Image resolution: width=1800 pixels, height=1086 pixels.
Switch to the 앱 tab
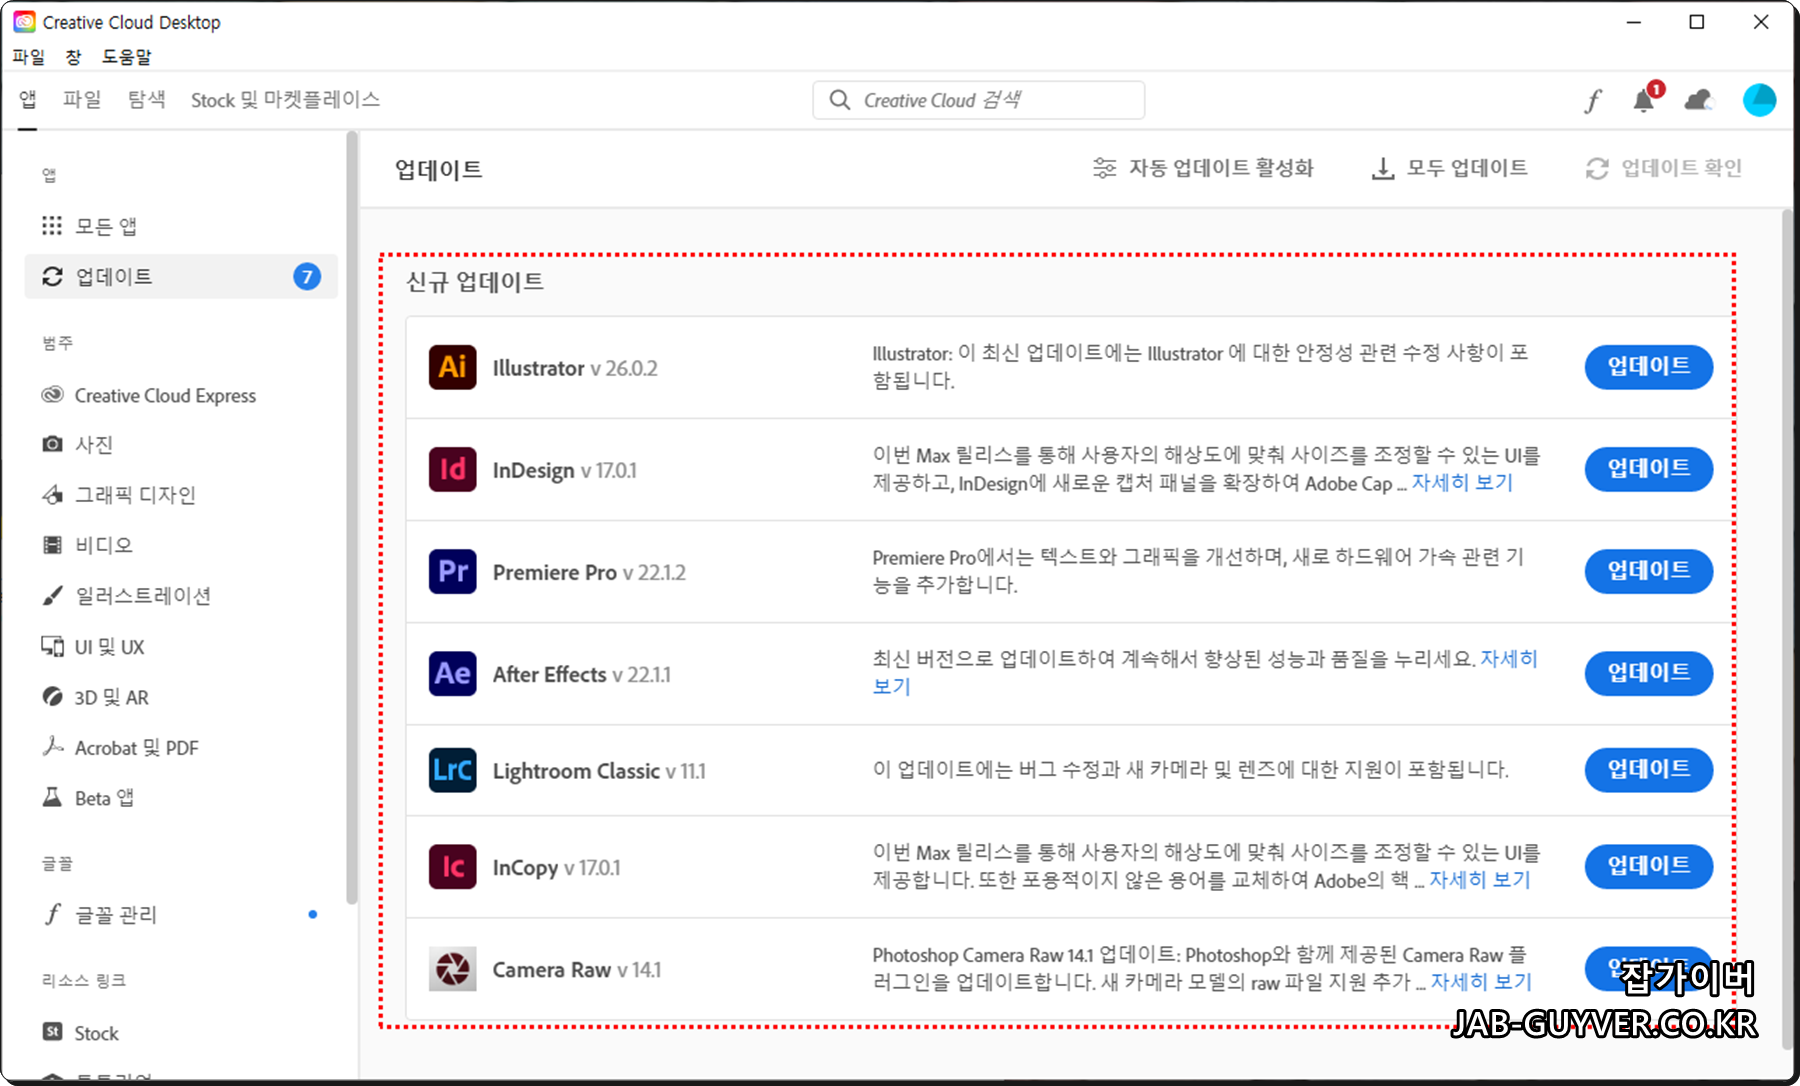27,100
